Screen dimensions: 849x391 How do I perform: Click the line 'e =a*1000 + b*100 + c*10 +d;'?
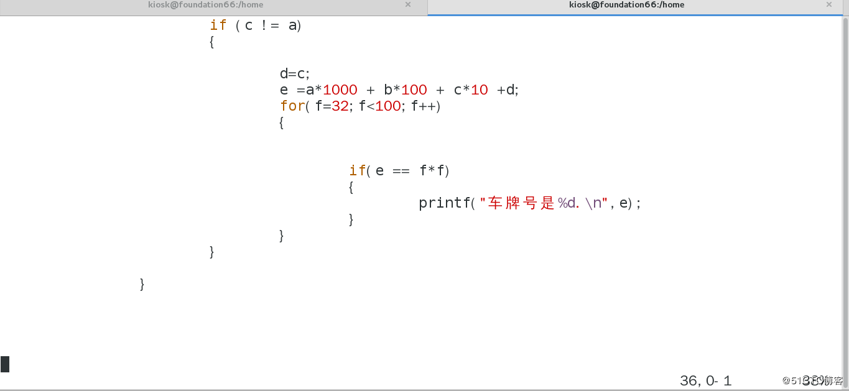point(399,90)
